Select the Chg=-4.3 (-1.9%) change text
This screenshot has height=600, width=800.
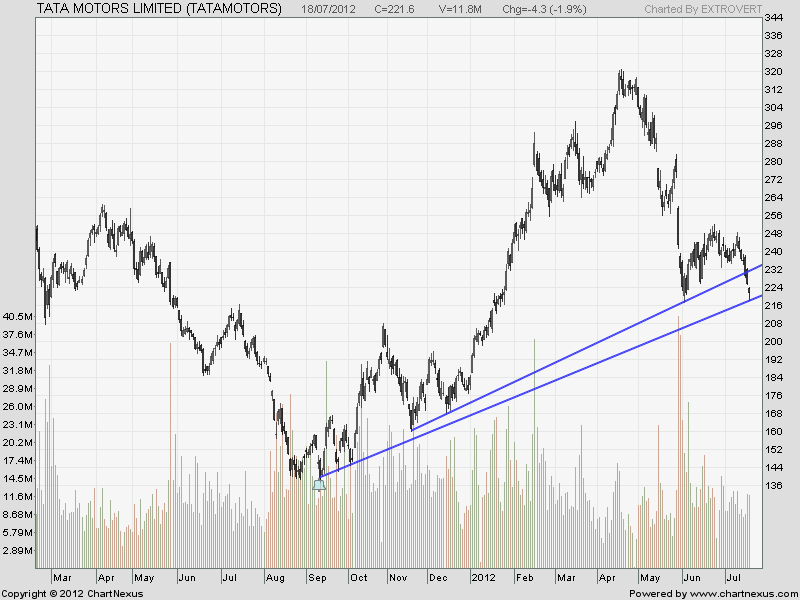545,9
